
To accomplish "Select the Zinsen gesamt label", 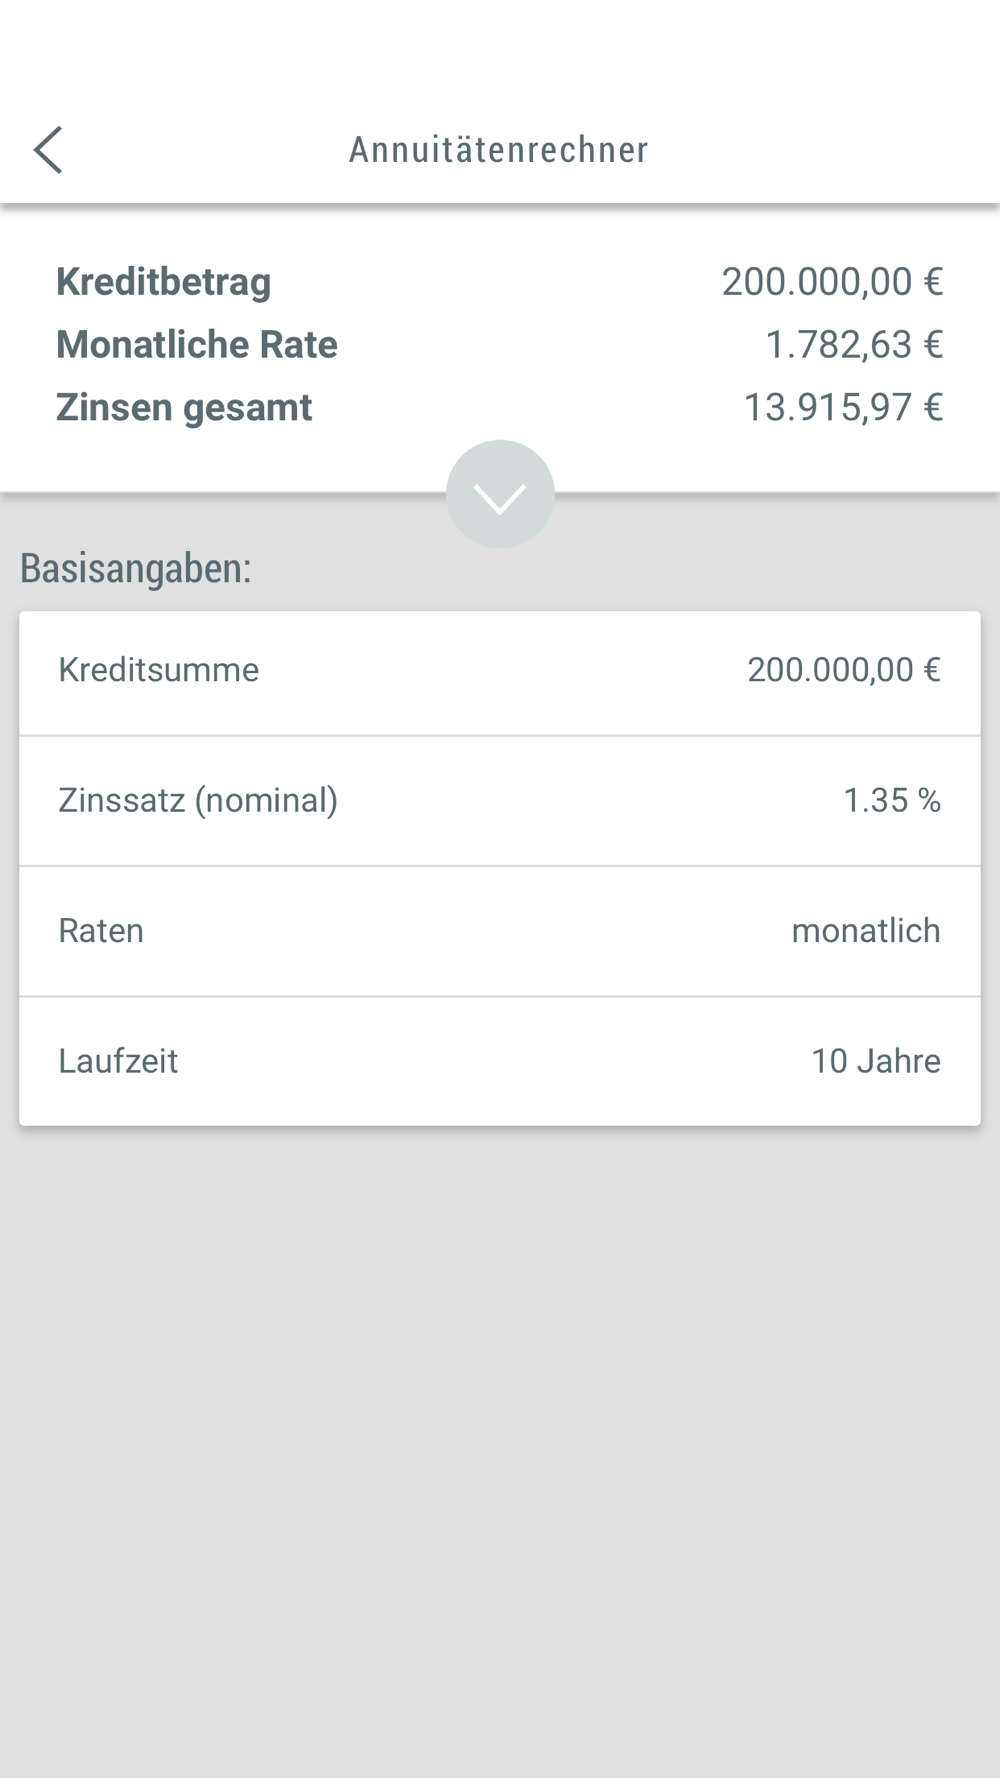I will [x=184, y=408].
